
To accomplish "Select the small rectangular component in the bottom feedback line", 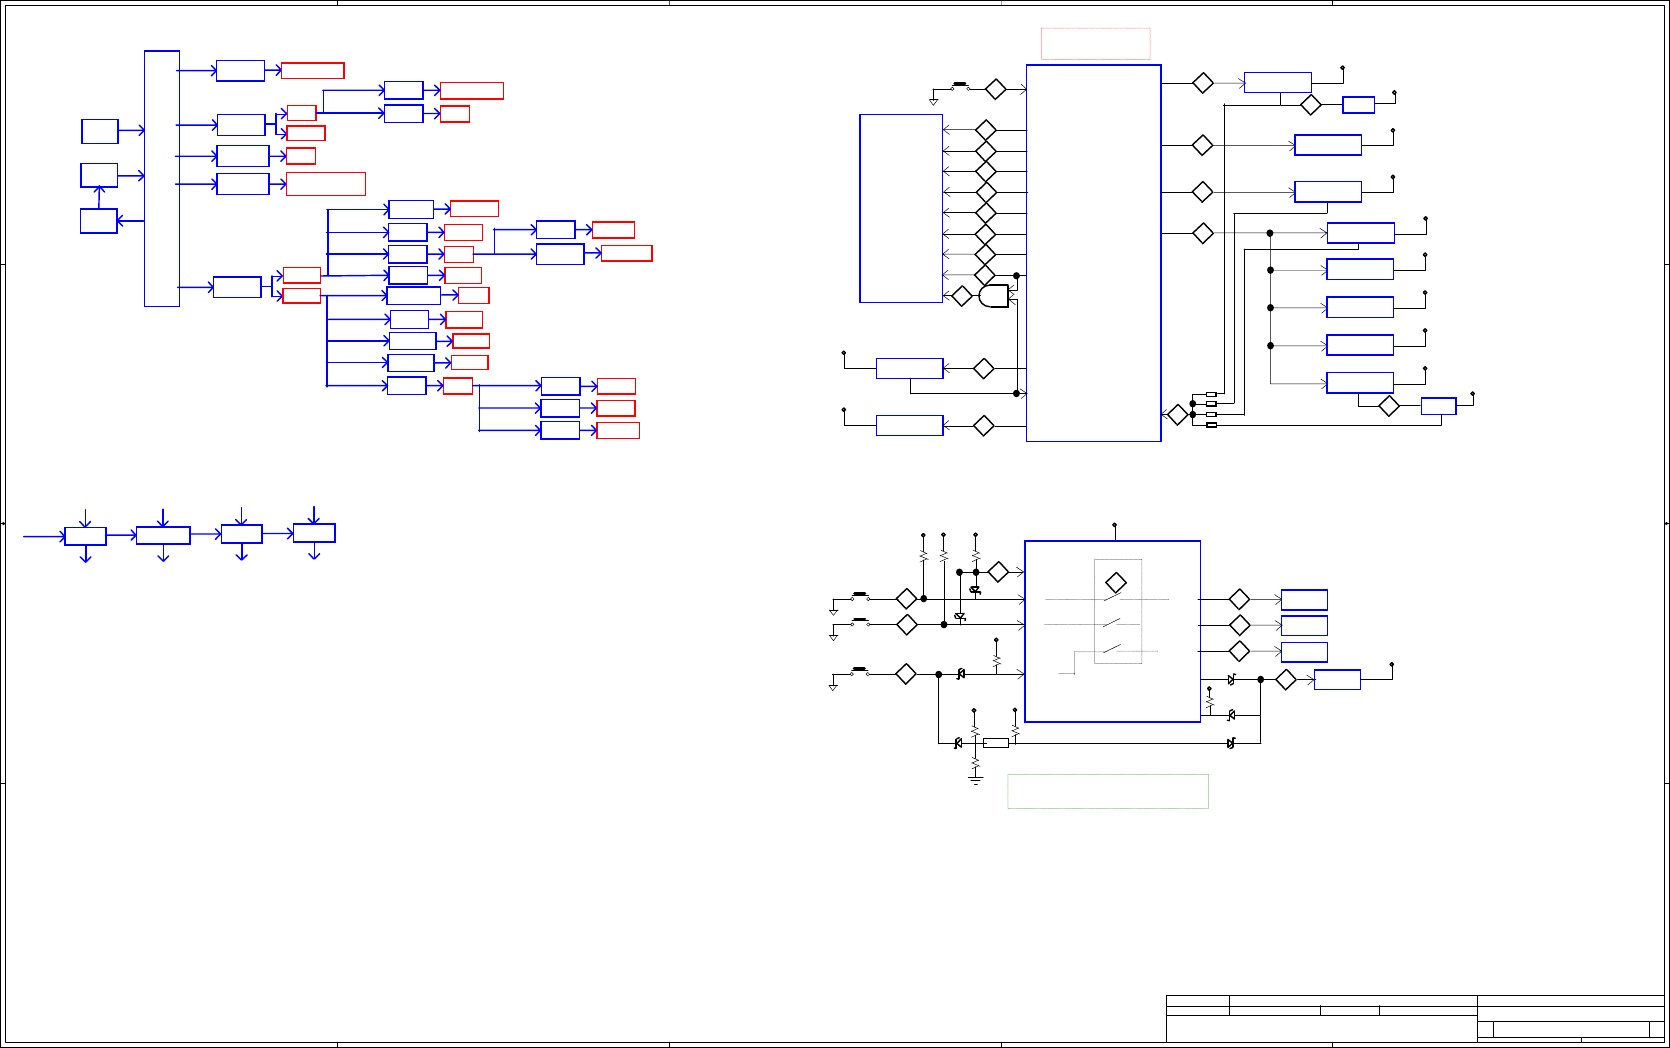I will tap(996, 743).
